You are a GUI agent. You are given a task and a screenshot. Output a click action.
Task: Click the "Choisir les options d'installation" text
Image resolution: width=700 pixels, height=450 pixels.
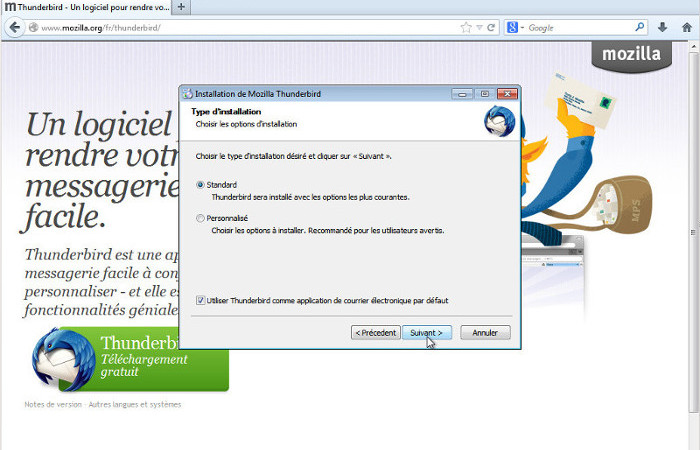click(246, 124)
